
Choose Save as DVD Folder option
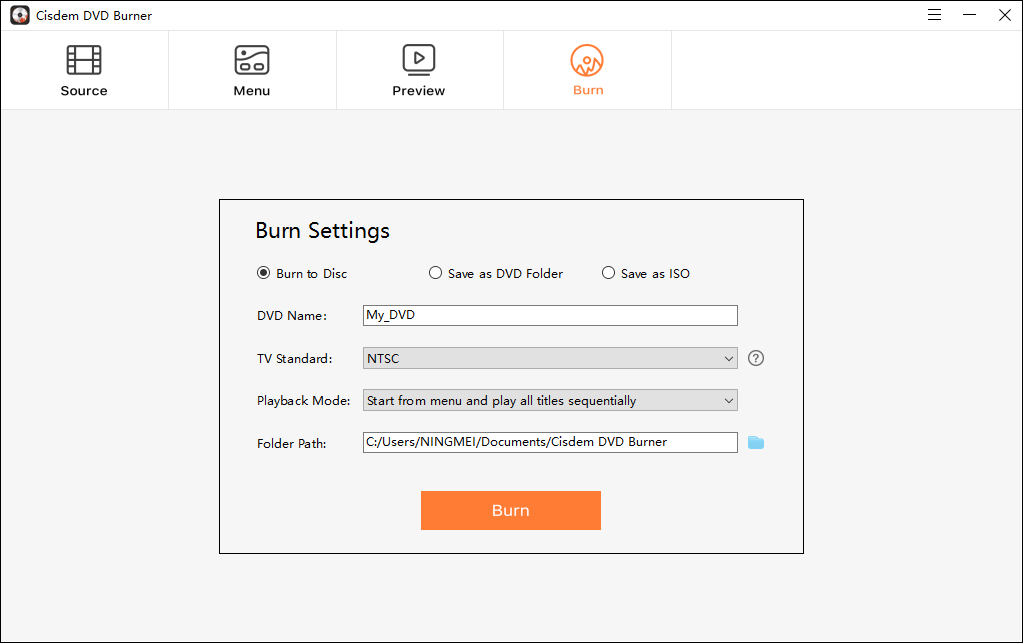coord(496,273)
